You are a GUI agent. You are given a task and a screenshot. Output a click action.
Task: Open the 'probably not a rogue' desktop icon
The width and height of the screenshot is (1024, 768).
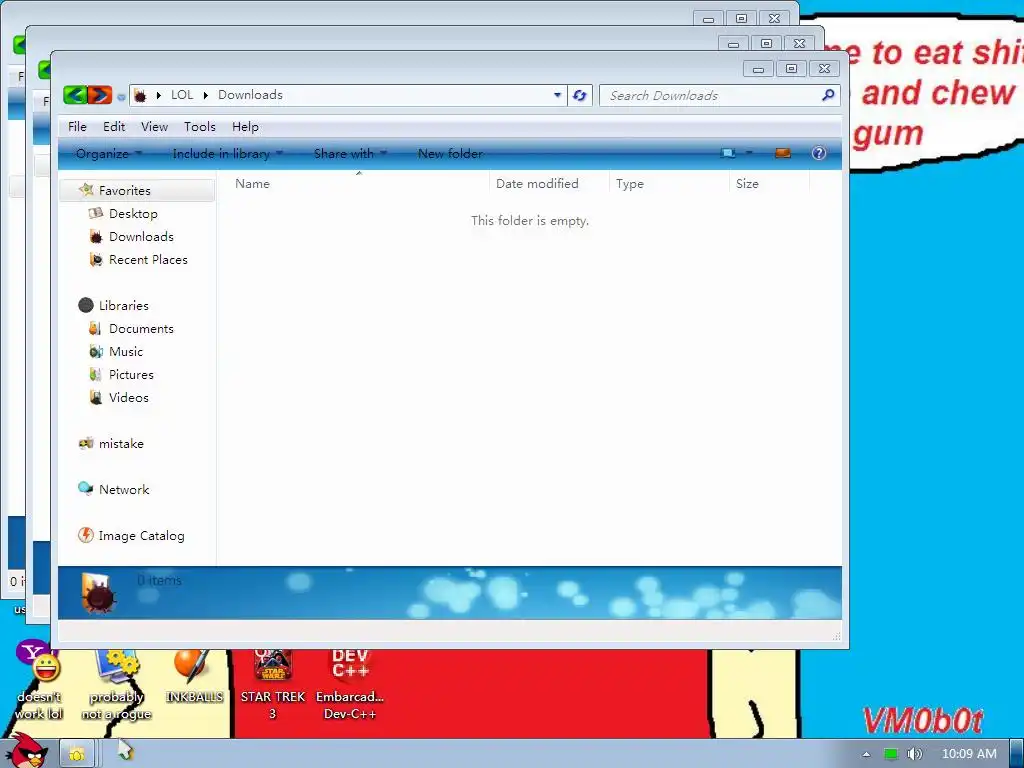point(116,684)
